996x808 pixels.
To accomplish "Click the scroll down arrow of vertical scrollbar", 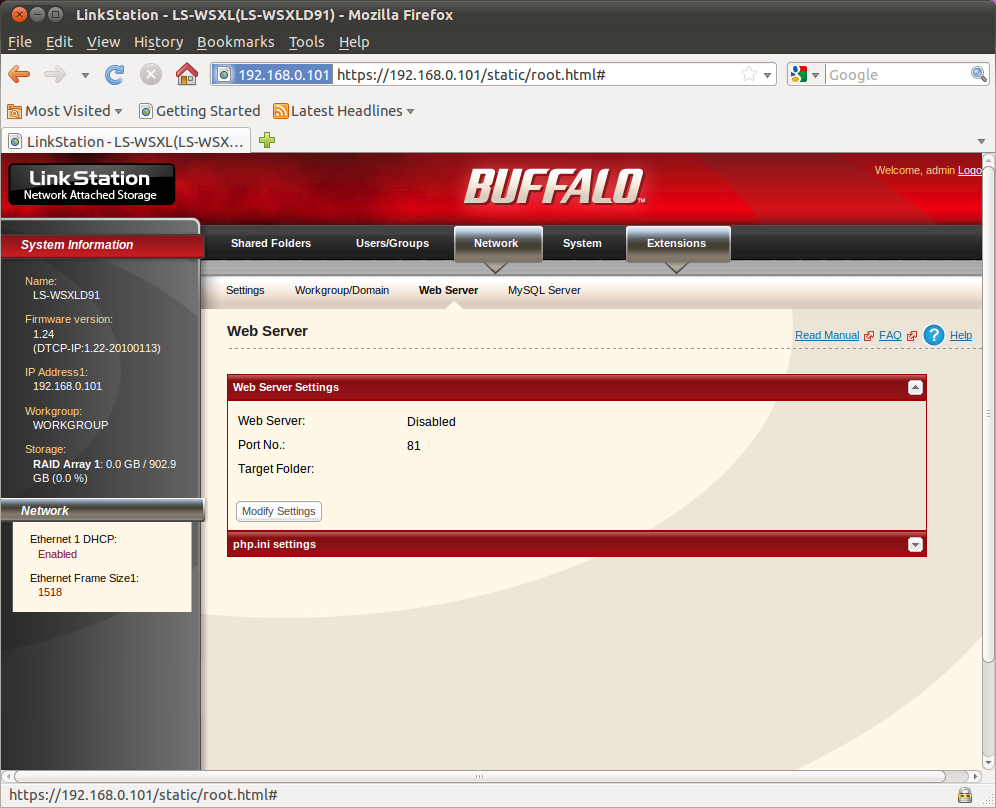I will click(988, 762).
